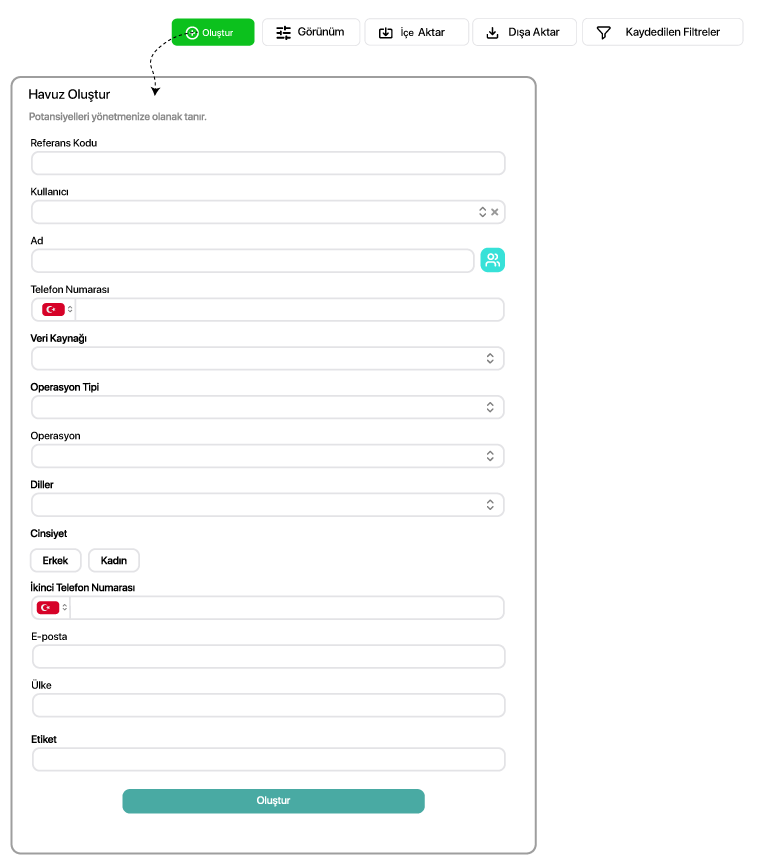
Task: Click the Görünüm sliders icon
Action: click(x=283, y=32)
